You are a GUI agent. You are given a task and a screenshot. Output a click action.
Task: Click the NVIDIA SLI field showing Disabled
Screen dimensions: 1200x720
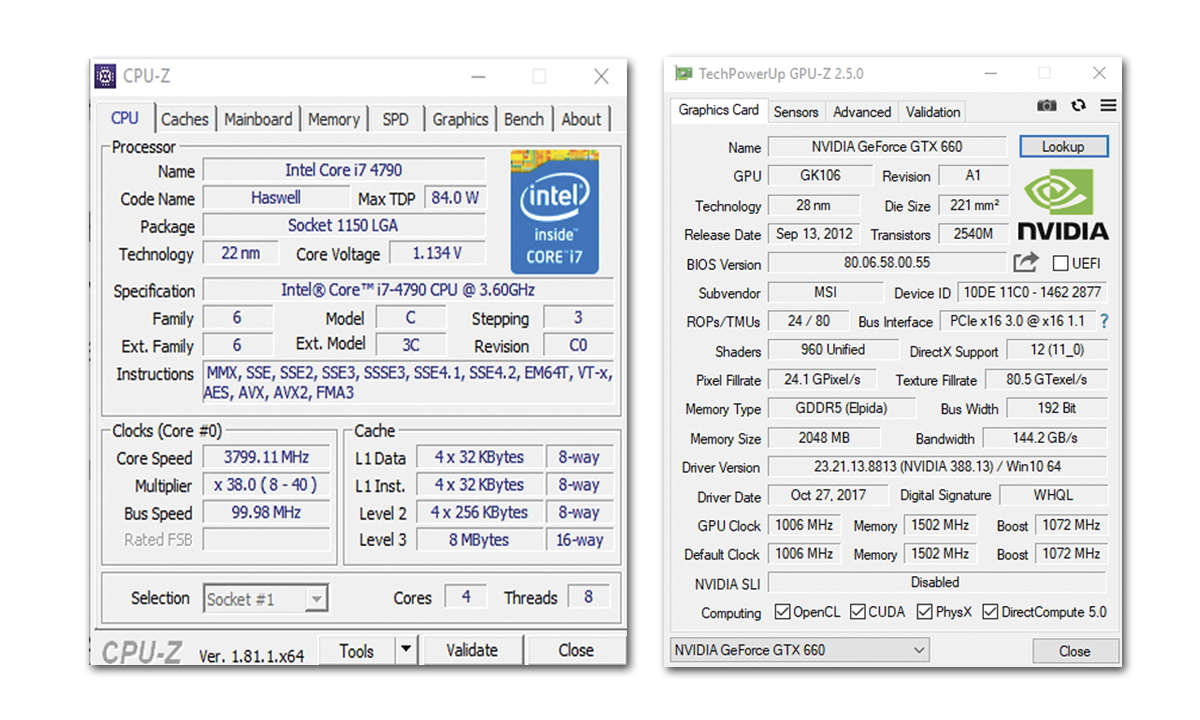[937, 582]
